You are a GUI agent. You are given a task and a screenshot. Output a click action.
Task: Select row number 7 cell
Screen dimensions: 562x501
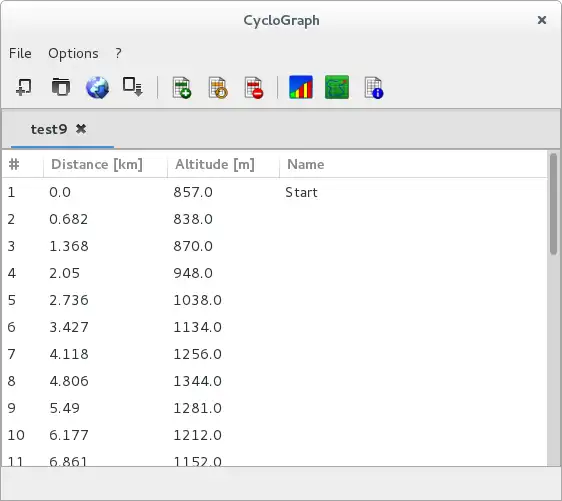[x=11, y=354]
